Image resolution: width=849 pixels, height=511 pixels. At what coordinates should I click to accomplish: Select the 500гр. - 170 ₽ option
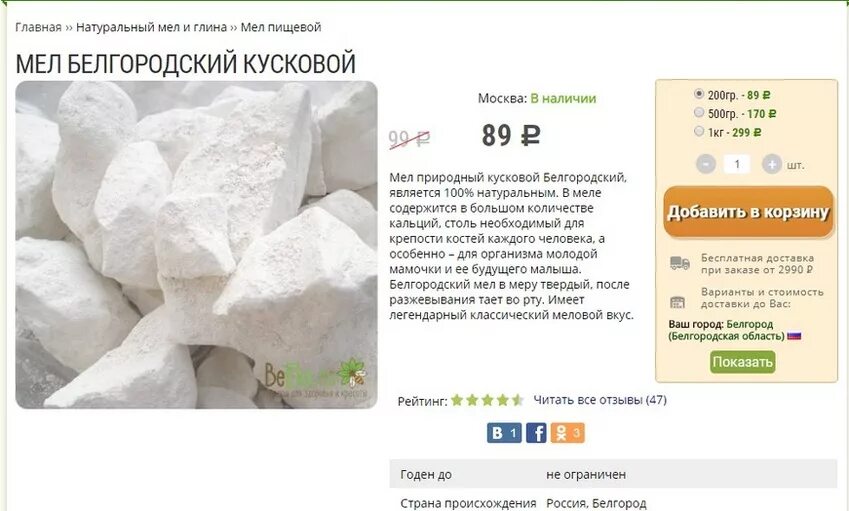[699, 112]
